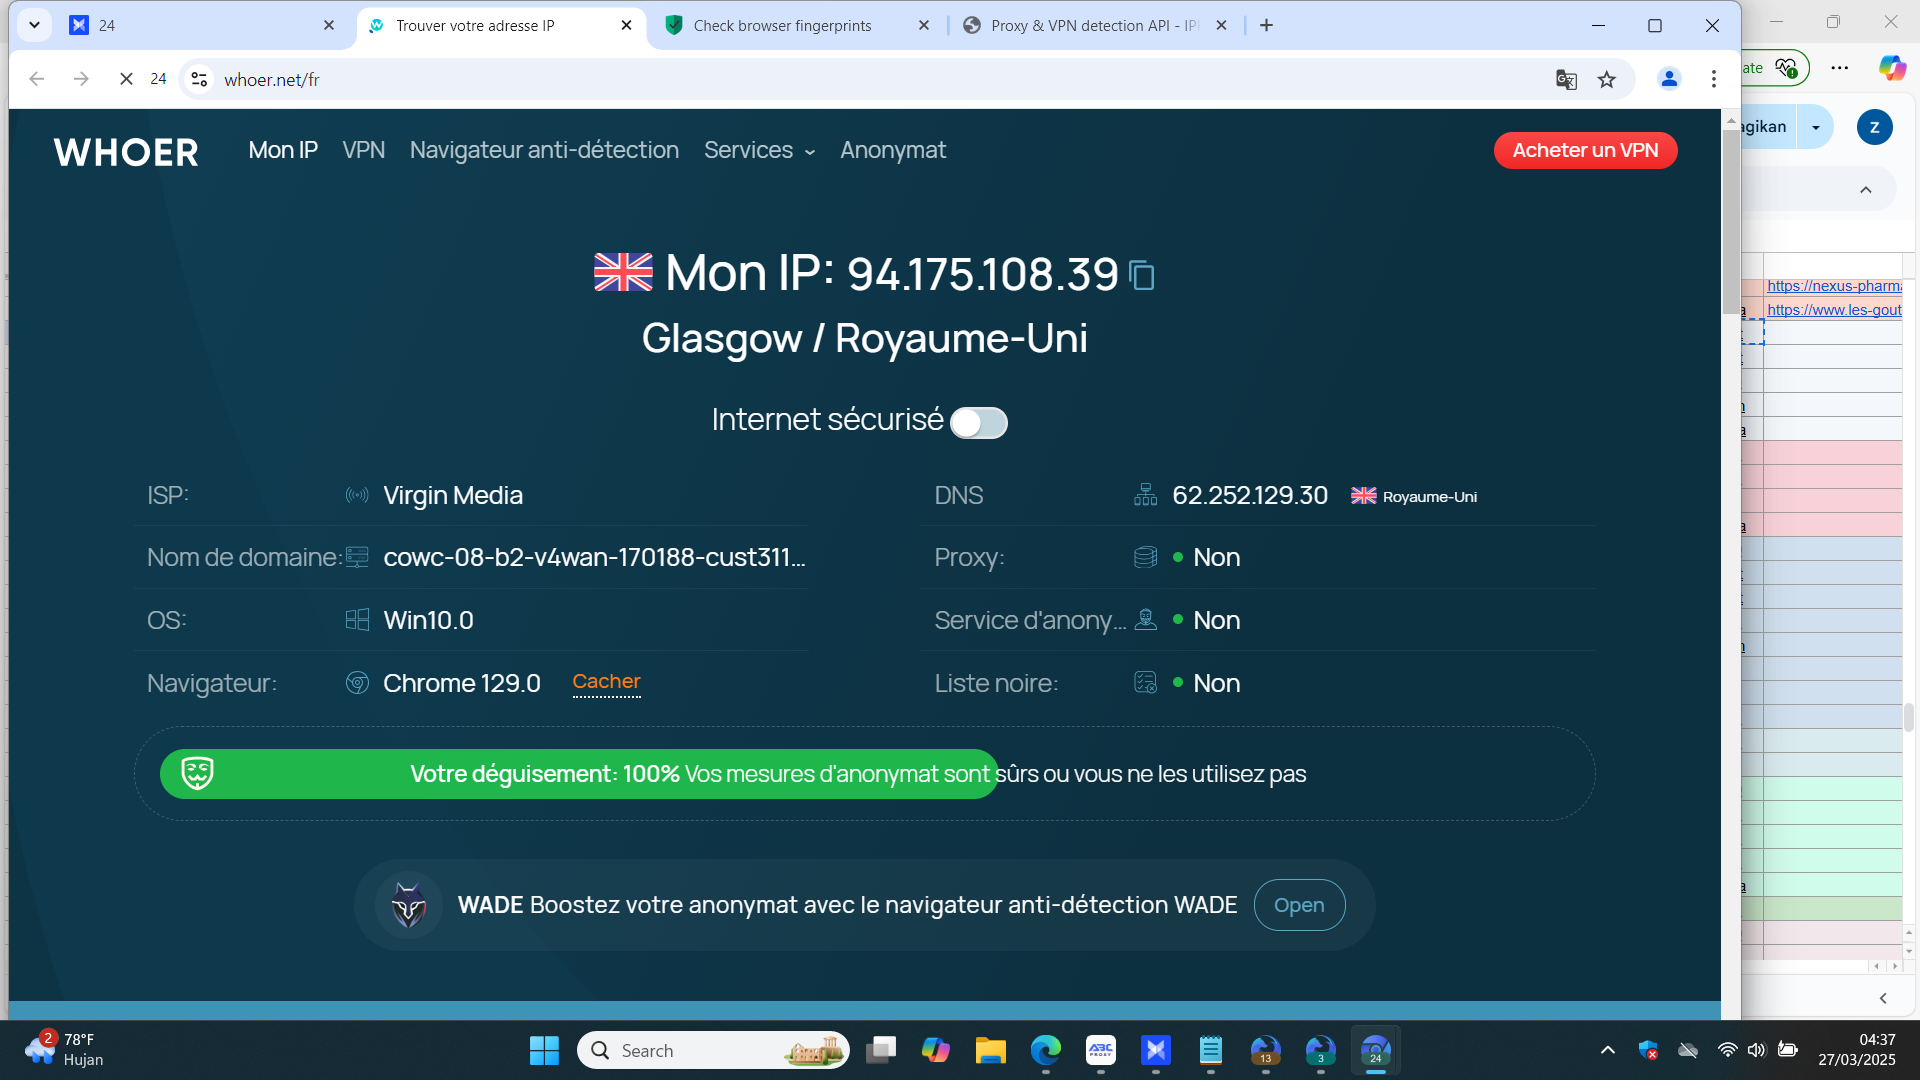Viewport: 1920px width, 1080px height.
Task: Click the Google Translate icon in address bar
Action: (1566, 80)
